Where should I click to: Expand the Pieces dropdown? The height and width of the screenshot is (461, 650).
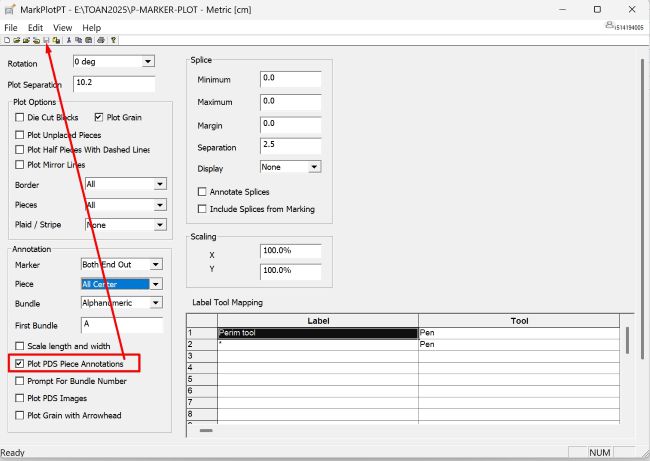click(160, 205)
